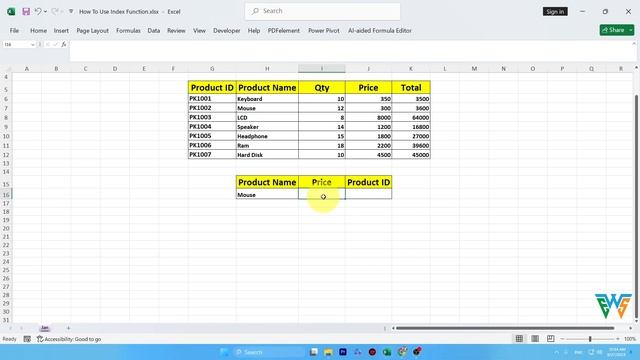This screenshot has height=360, width=640.
Task: Click the green Share button
Action: tap(613, 30)
